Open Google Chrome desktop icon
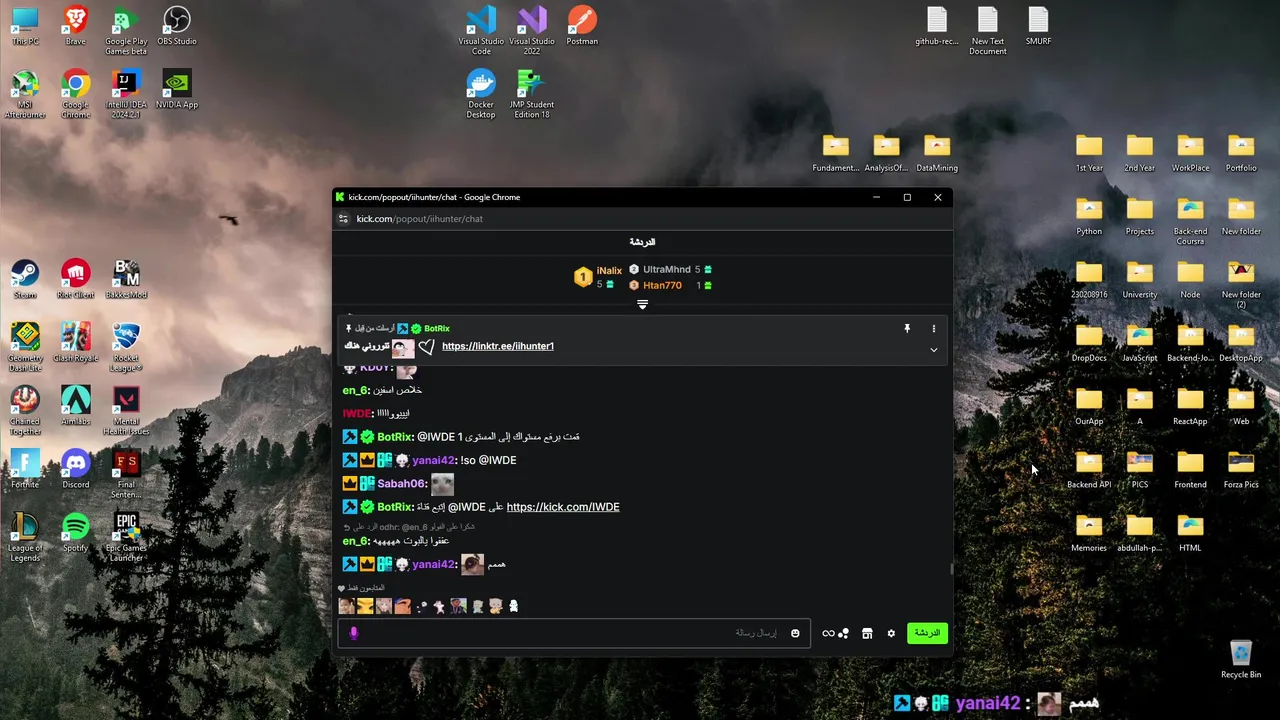Image resolution: width=1280 pixels, height=720 pixels. coord(75,94)
